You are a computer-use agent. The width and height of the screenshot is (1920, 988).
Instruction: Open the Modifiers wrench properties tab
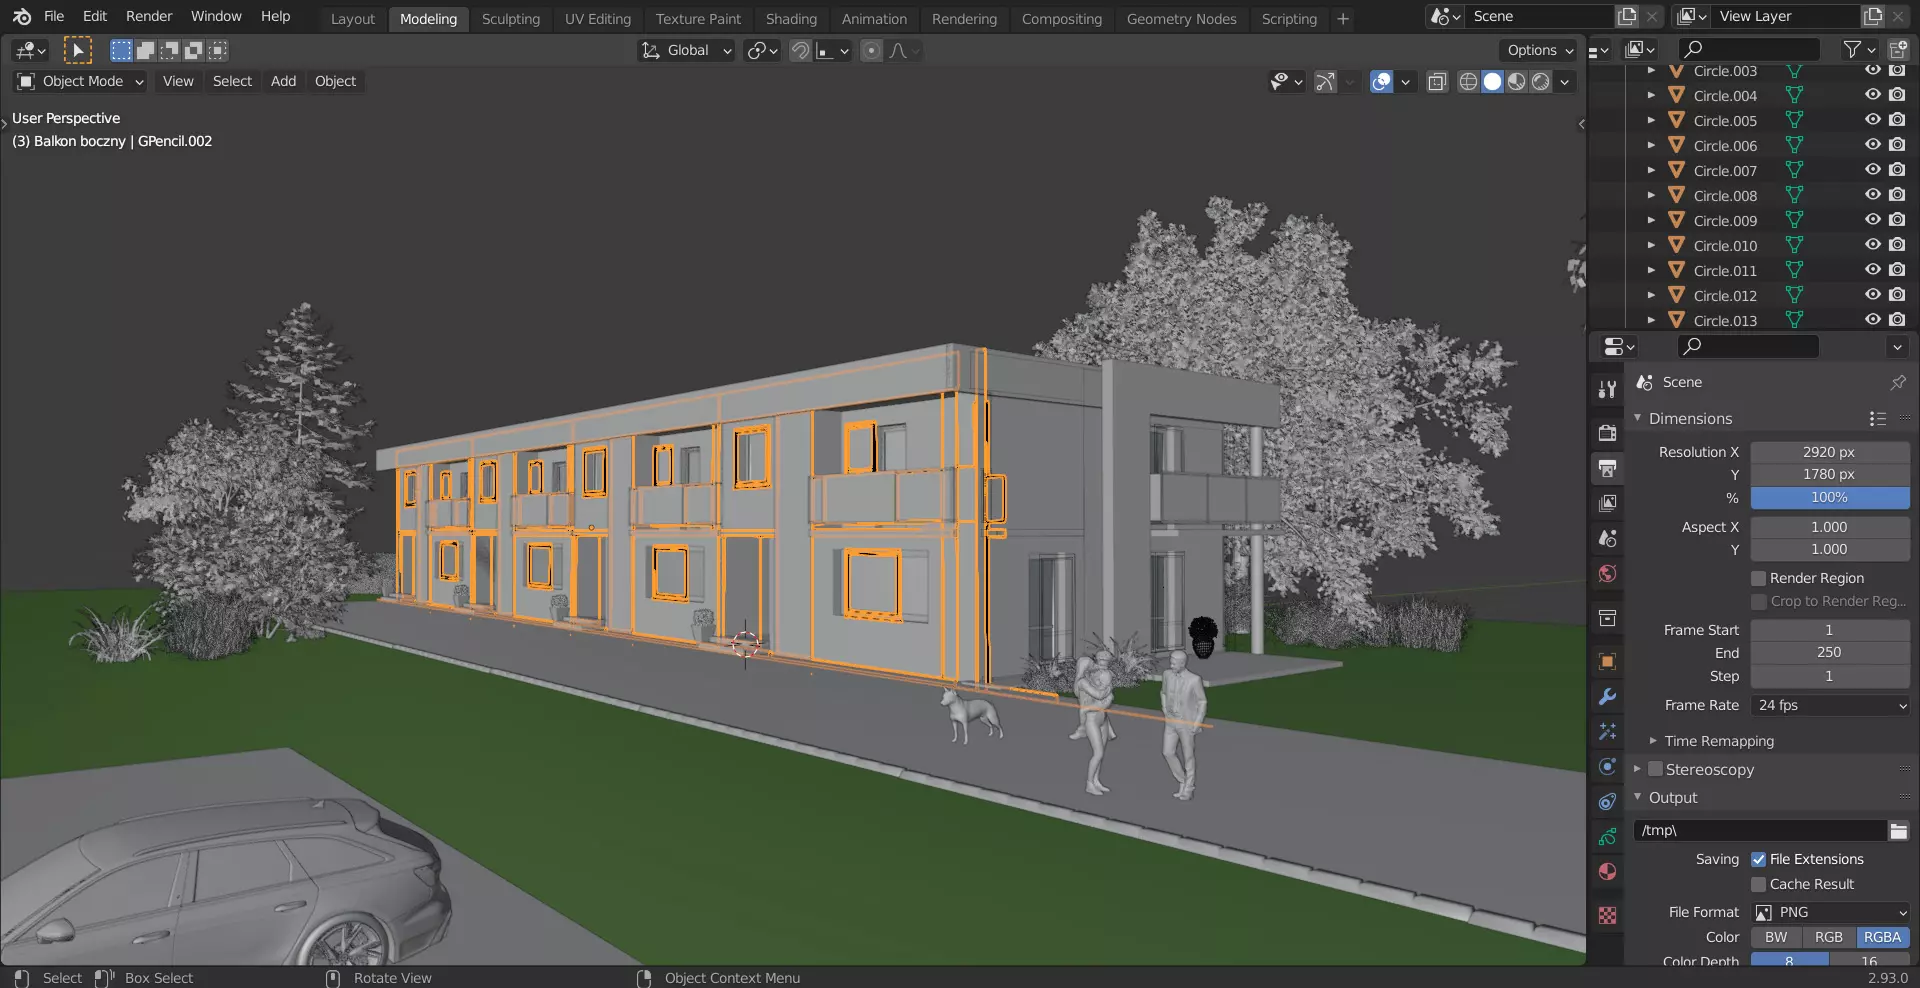tap(1607, 697)
